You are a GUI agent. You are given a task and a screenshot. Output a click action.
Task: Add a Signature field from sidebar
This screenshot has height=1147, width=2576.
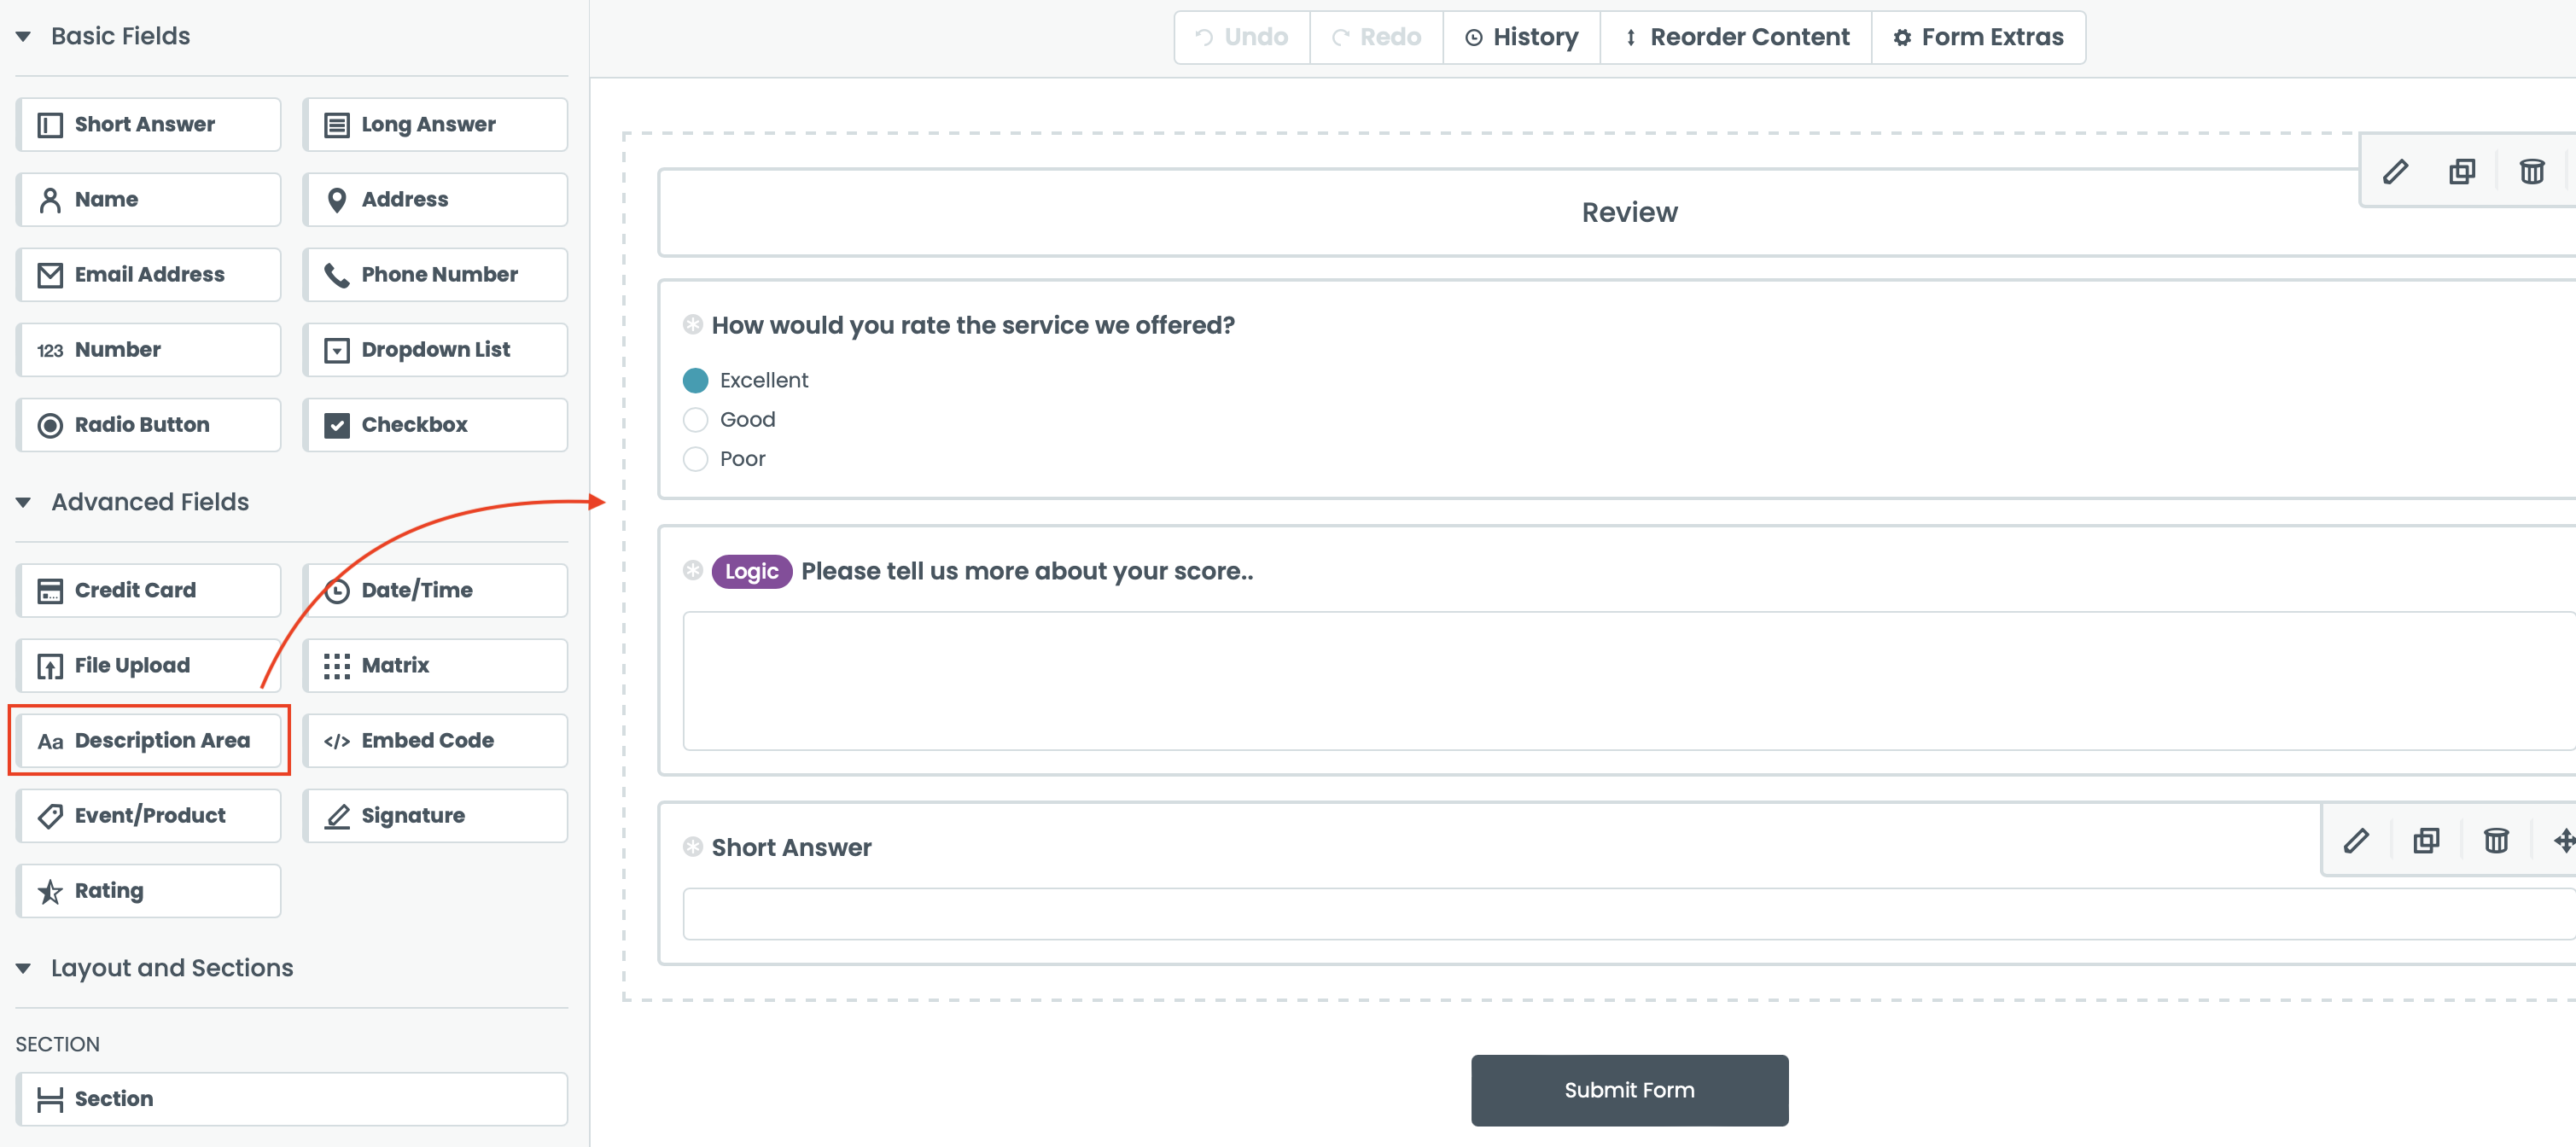[x=435, y=816]
